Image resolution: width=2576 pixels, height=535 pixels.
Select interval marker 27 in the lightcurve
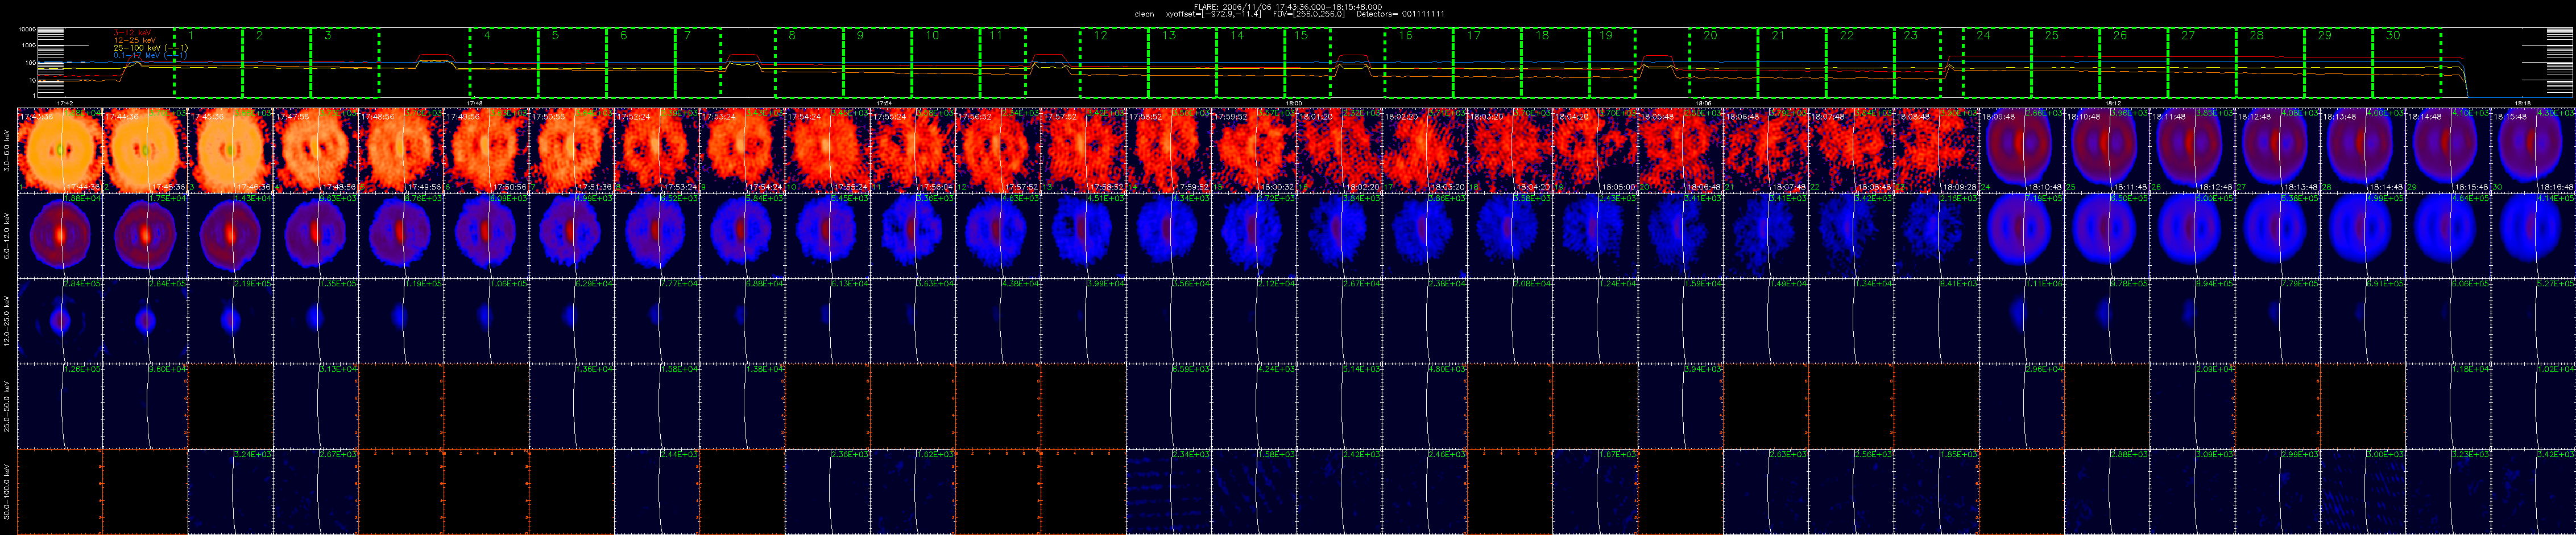(x=2188, y=35)
